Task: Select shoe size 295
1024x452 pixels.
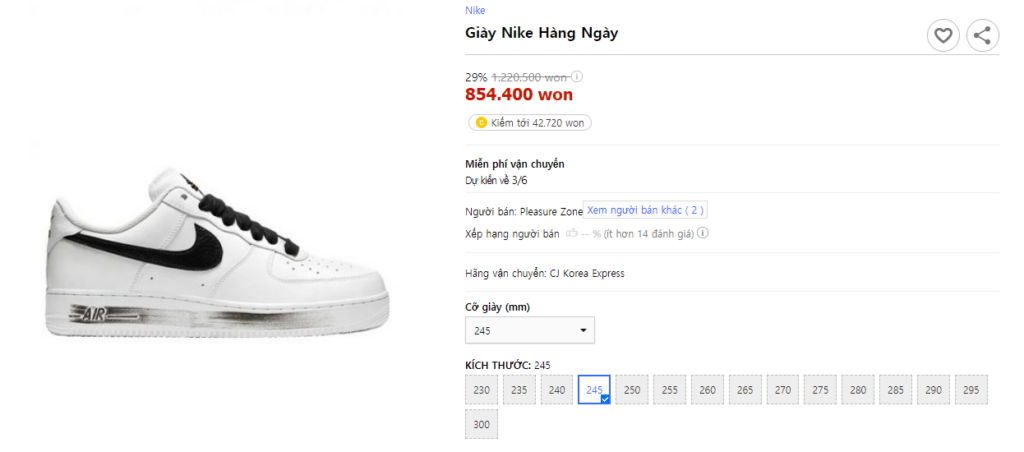Action: pyautogui.click(x=971, y=390)
